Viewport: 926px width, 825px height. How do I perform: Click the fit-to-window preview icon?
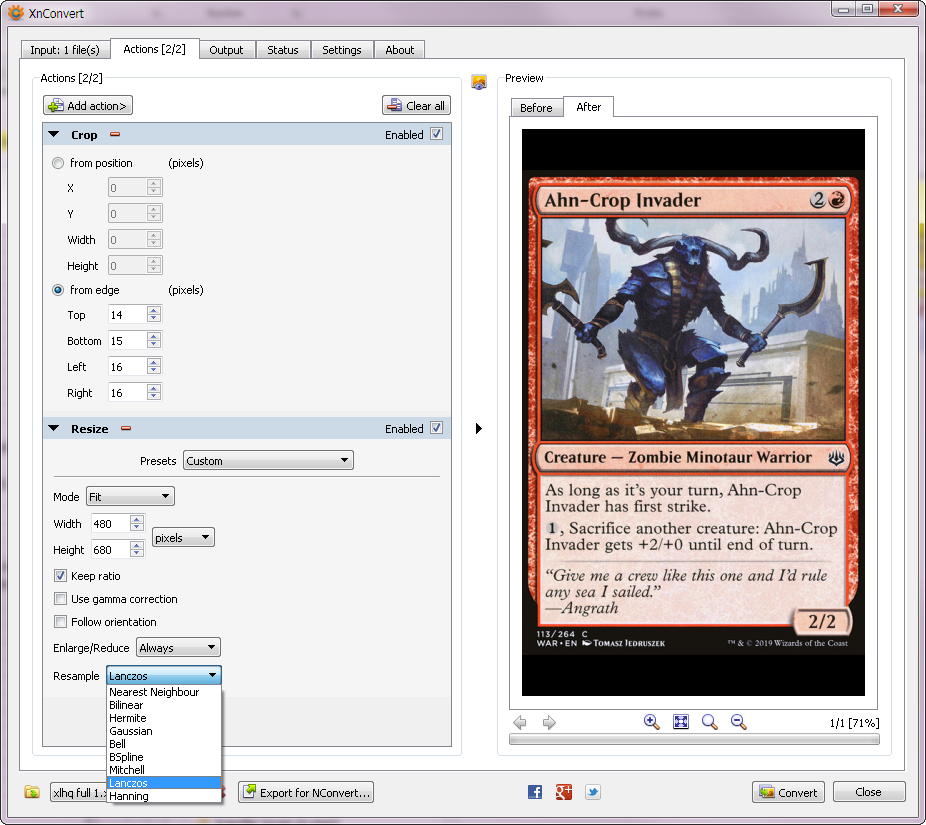point(681,722)
